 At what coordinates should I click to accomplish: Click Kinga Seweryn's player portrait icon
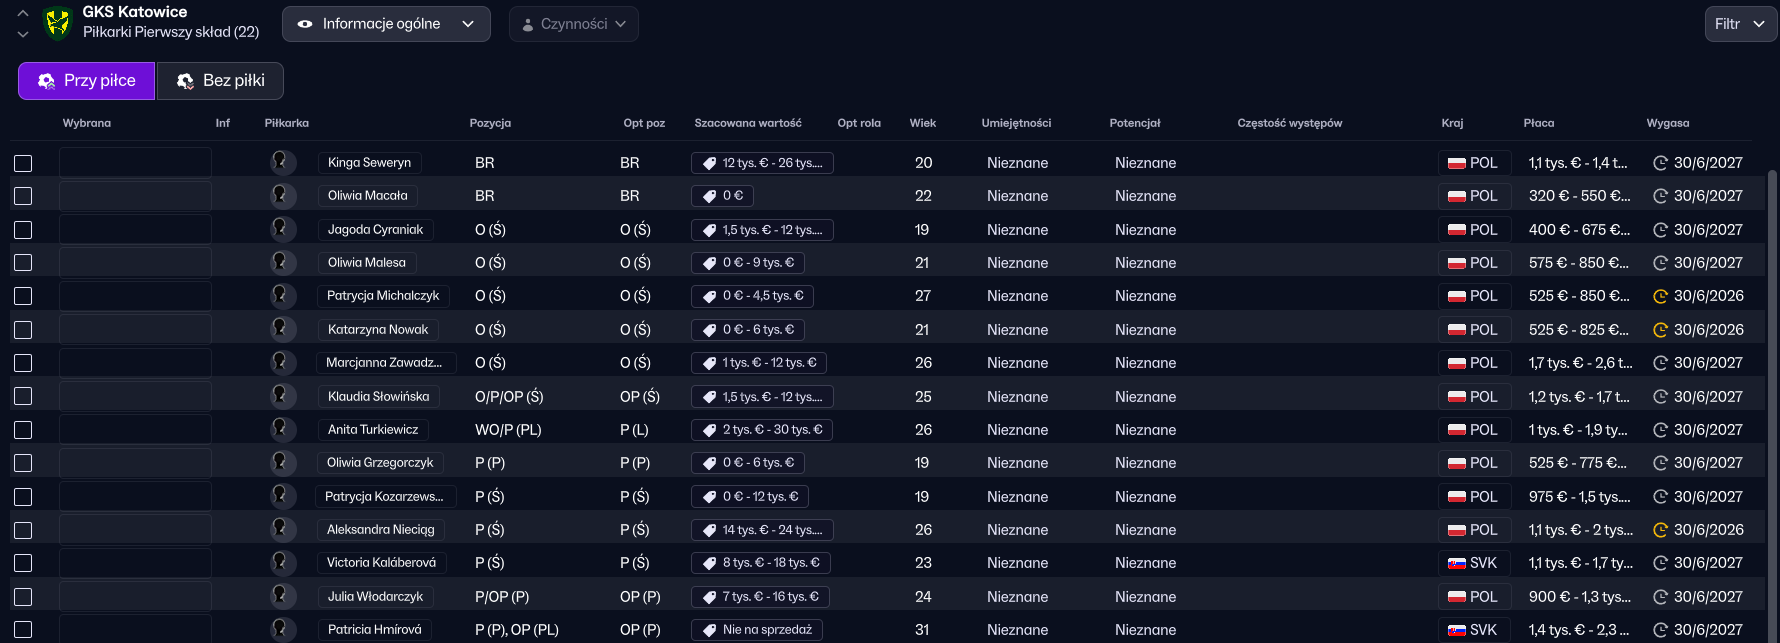coord(283,162)
